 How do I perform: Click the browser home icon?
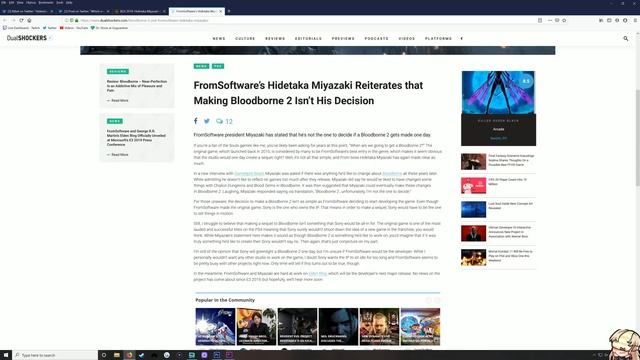point(29,20)
